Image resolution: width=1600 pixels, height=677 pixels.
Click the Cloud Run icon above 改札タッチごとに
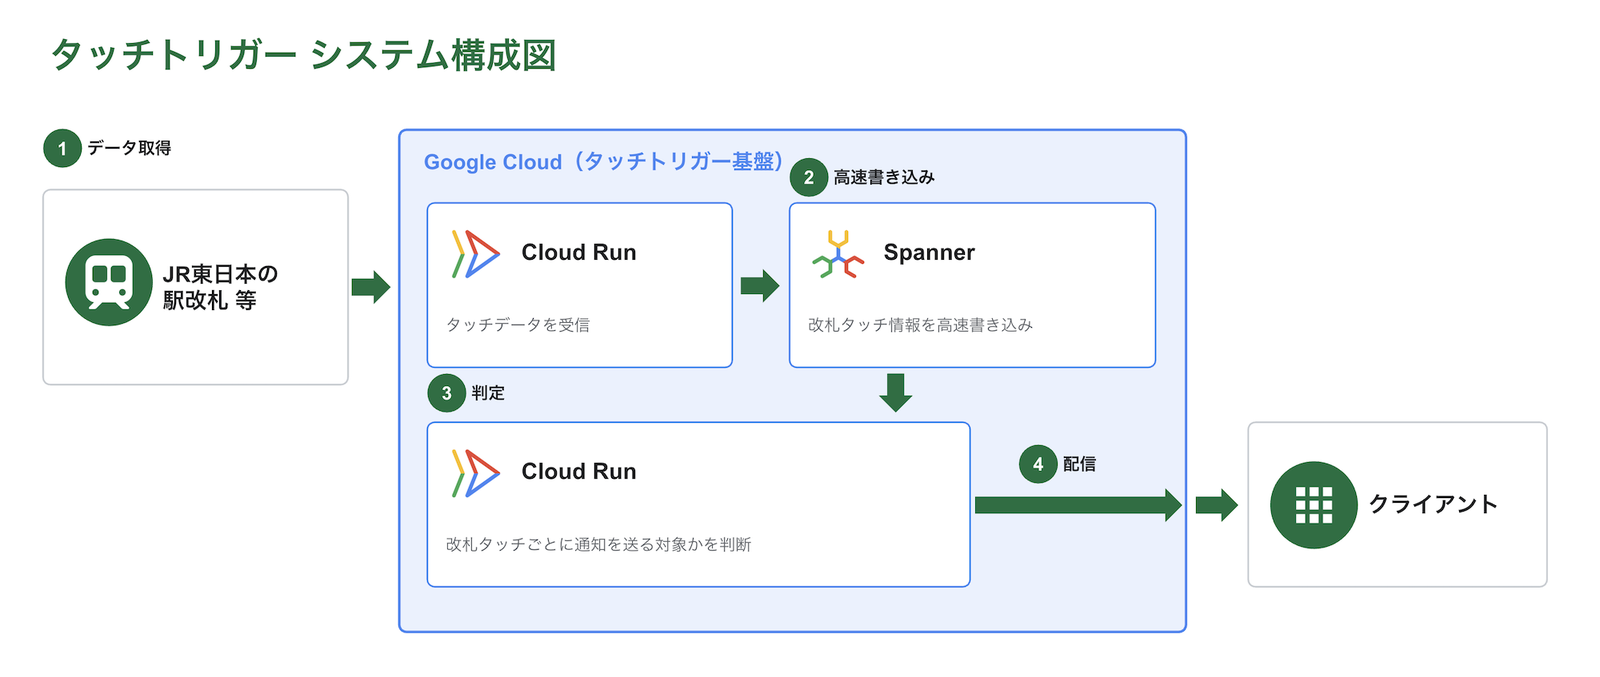475,473
